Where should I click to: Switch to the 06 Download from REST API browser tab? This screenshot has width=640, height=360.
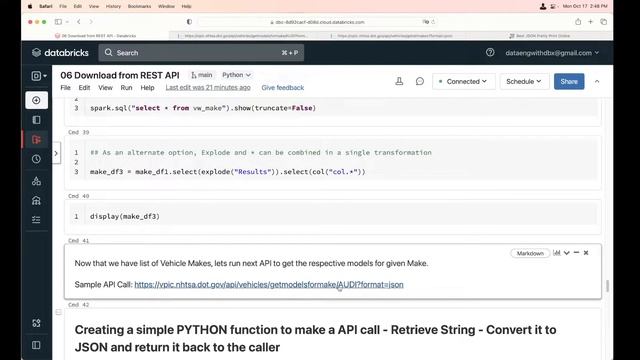[x=95, y=36]
